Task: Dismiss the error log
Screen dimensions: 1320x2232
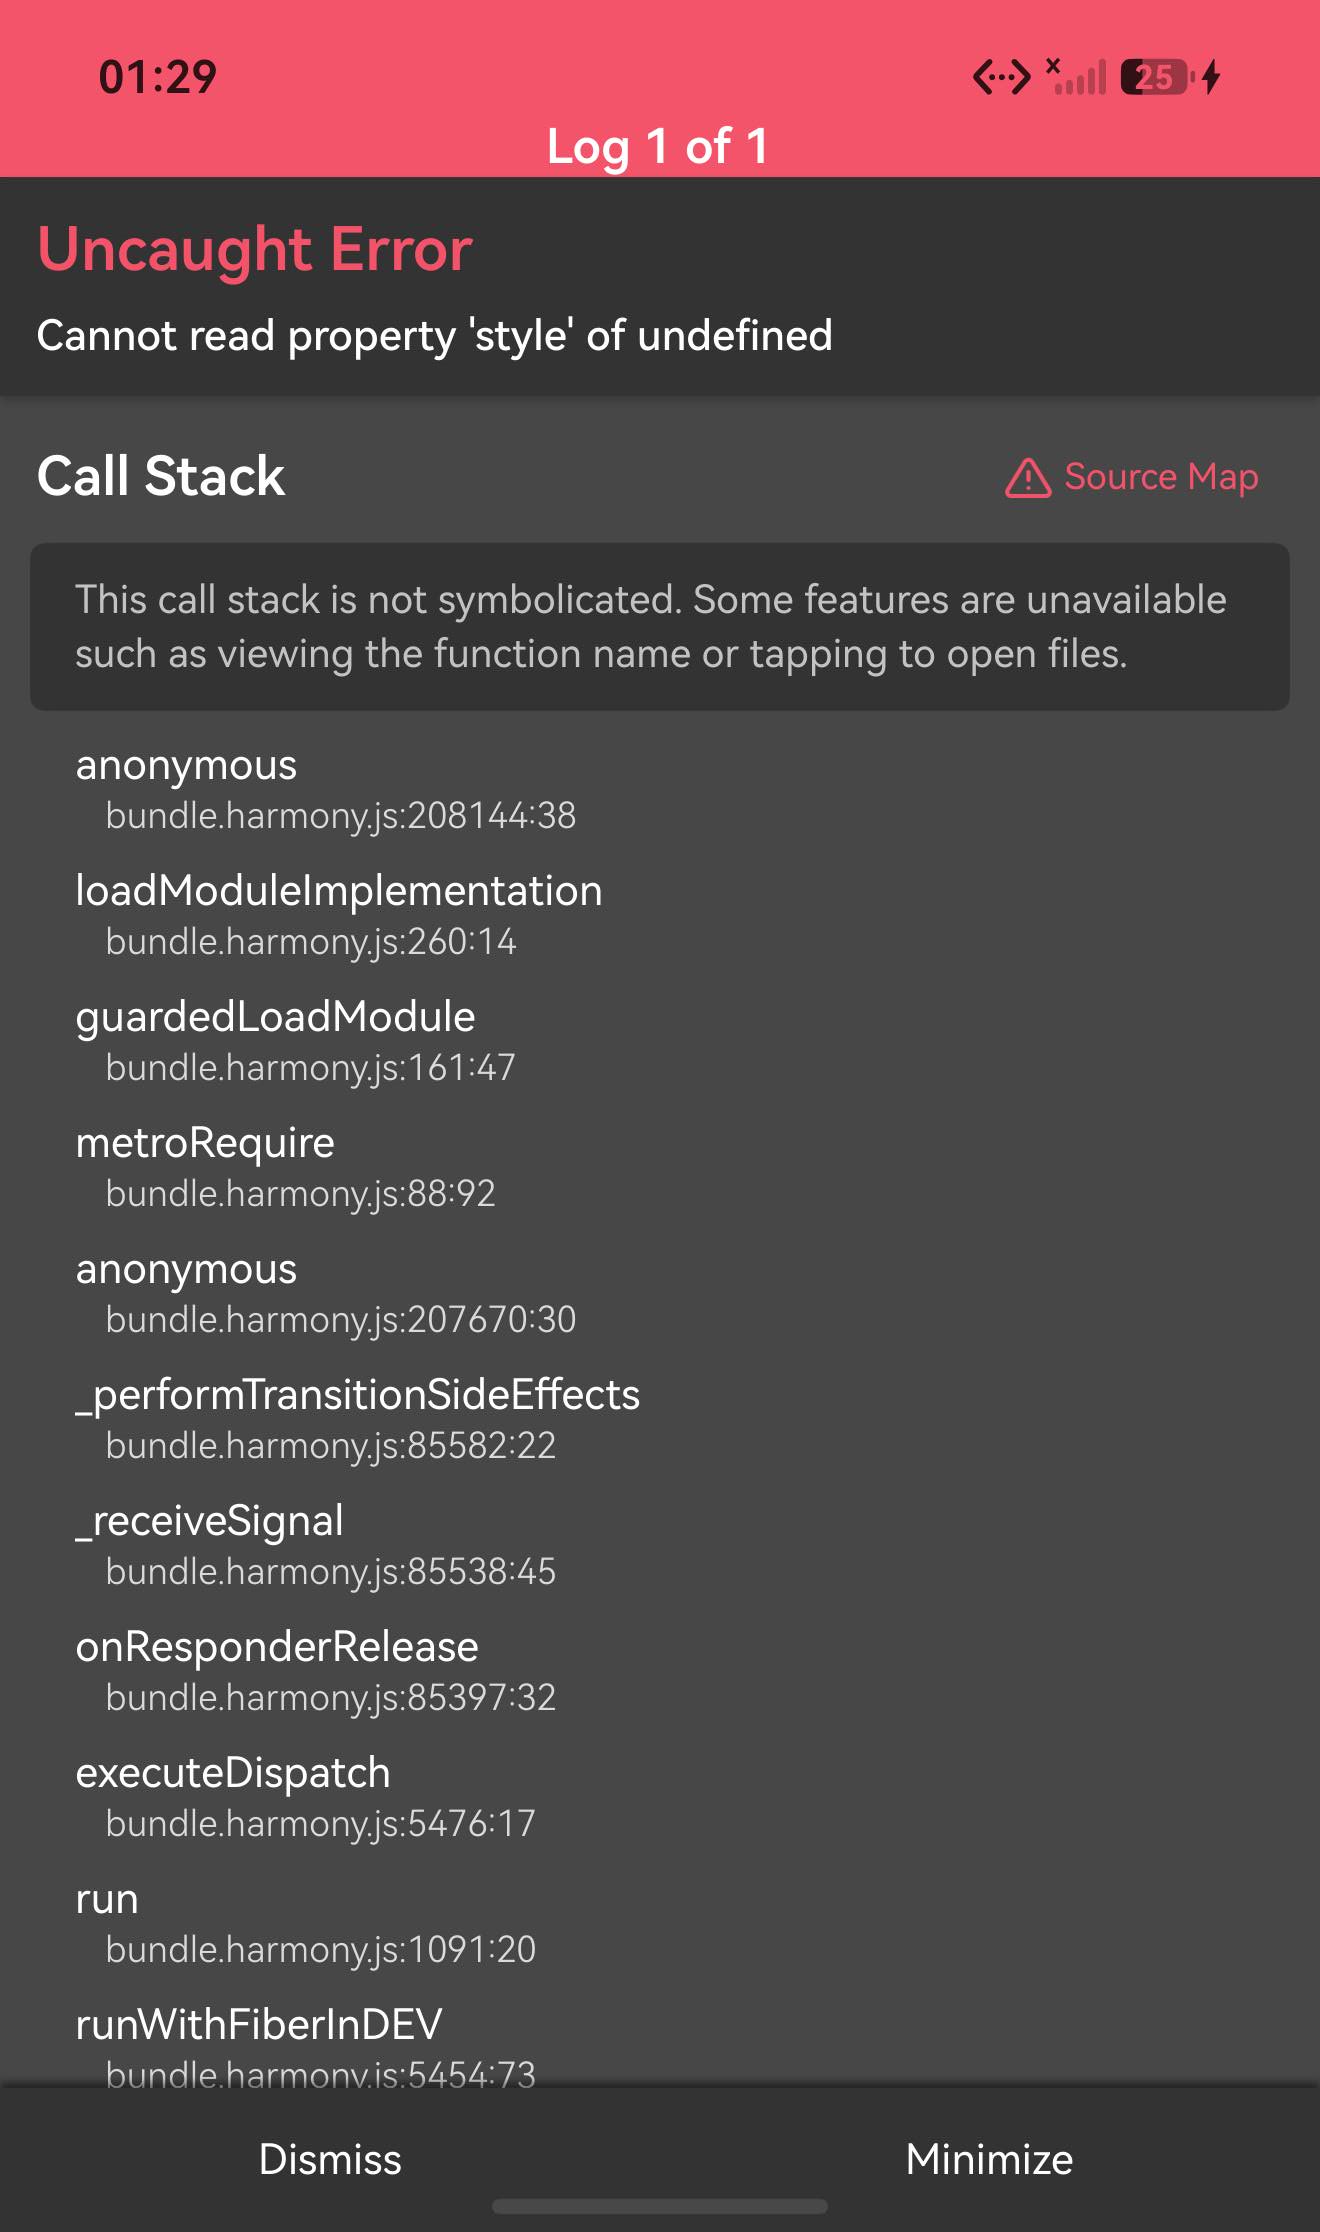Action: click(x=330, y=2159)
